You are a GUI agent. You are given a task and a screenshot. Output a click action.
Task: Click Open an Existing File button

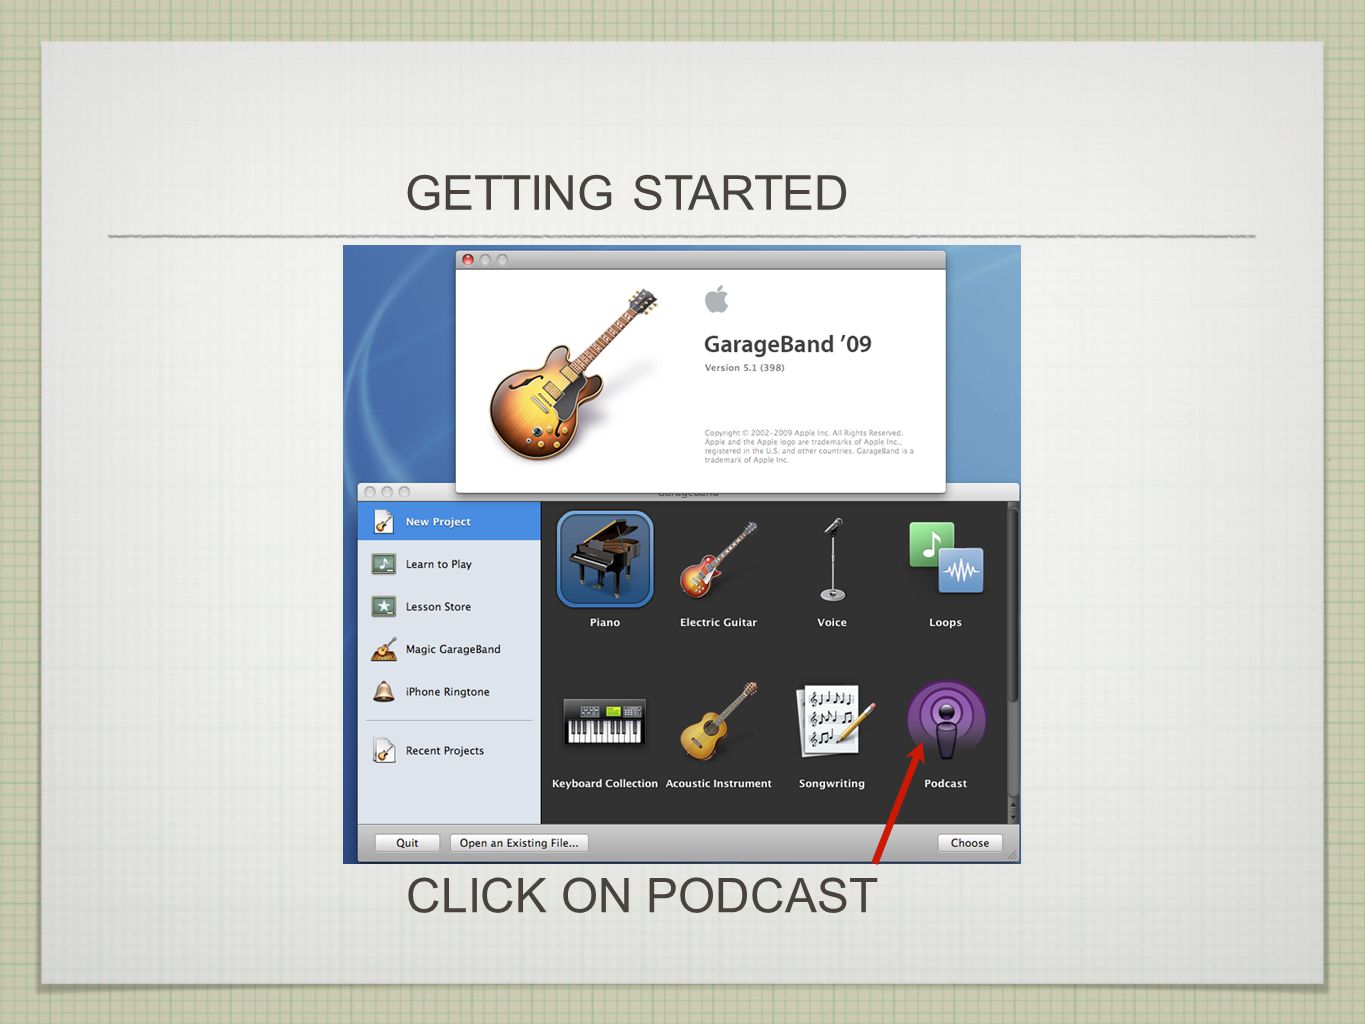[519, 843]
